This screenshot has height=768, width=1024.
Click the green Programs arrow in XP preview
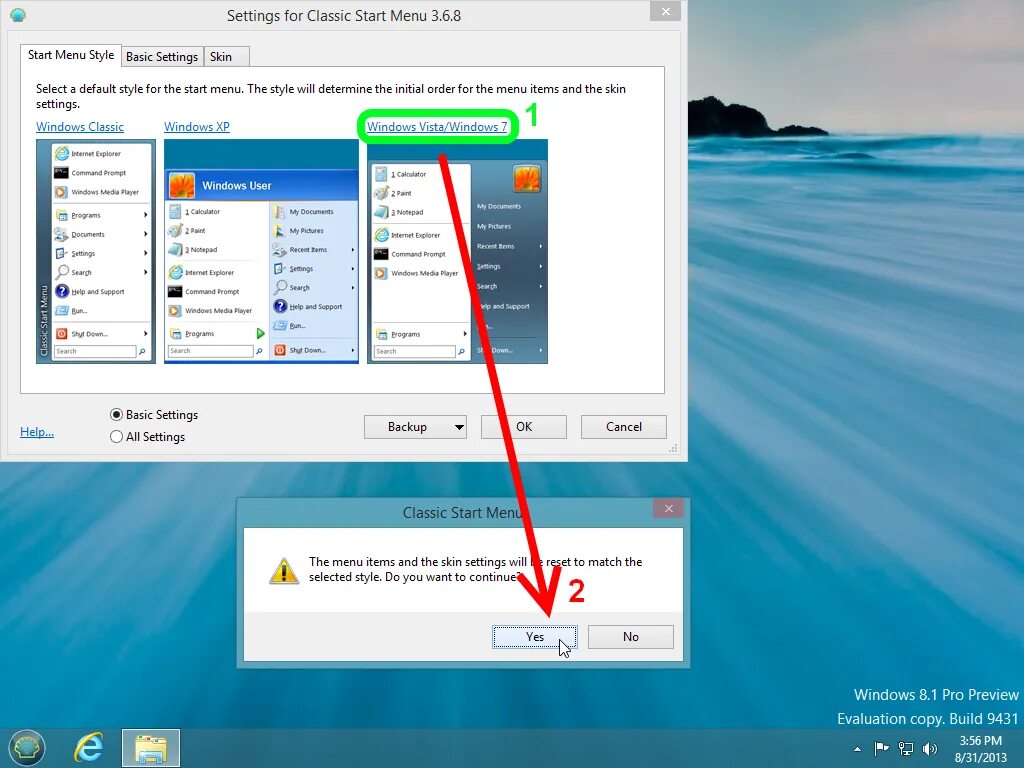click(x=261, y=334)
